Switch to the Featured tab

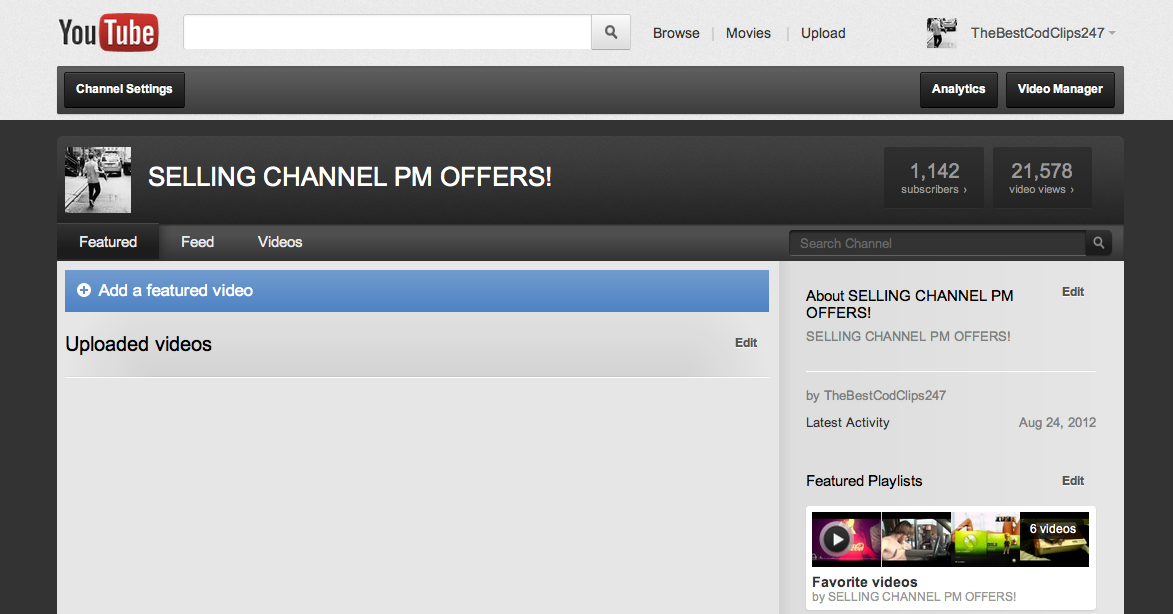point(108,242)
